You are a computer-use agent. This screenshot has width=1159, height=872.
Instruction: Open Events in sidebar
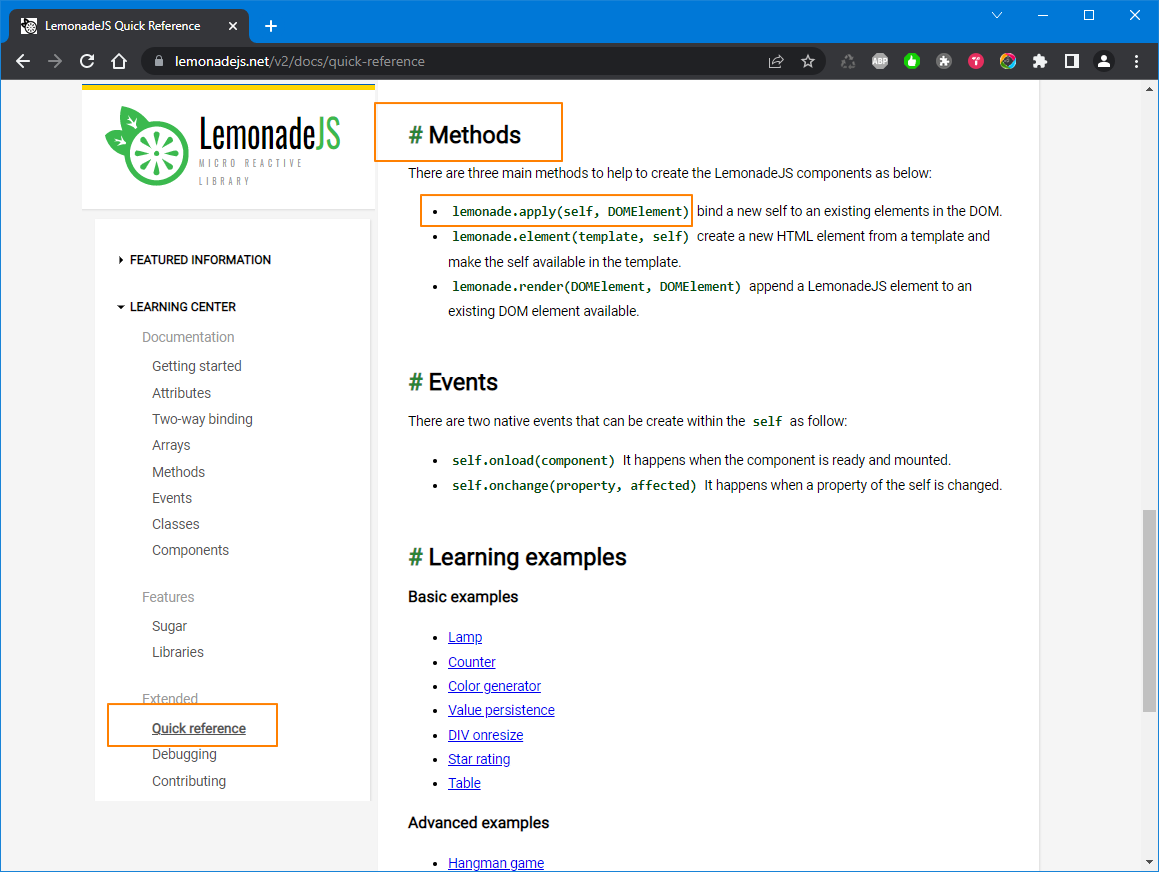pyautogui.click(x=171, y=498)
